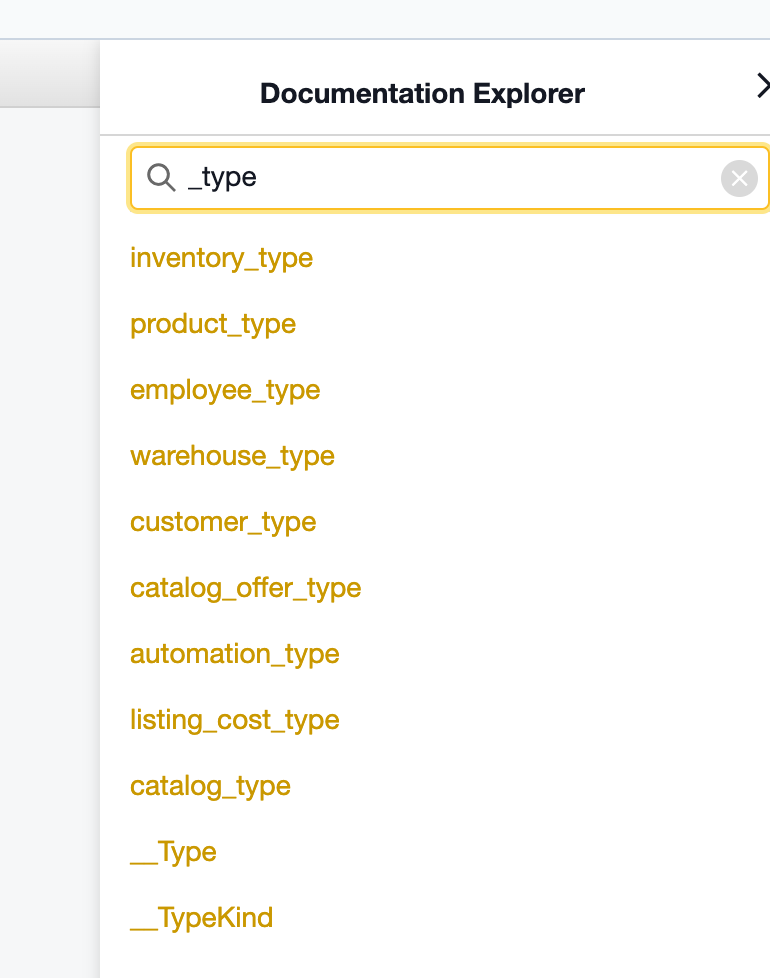Open the employee_type result

(225, 390)
